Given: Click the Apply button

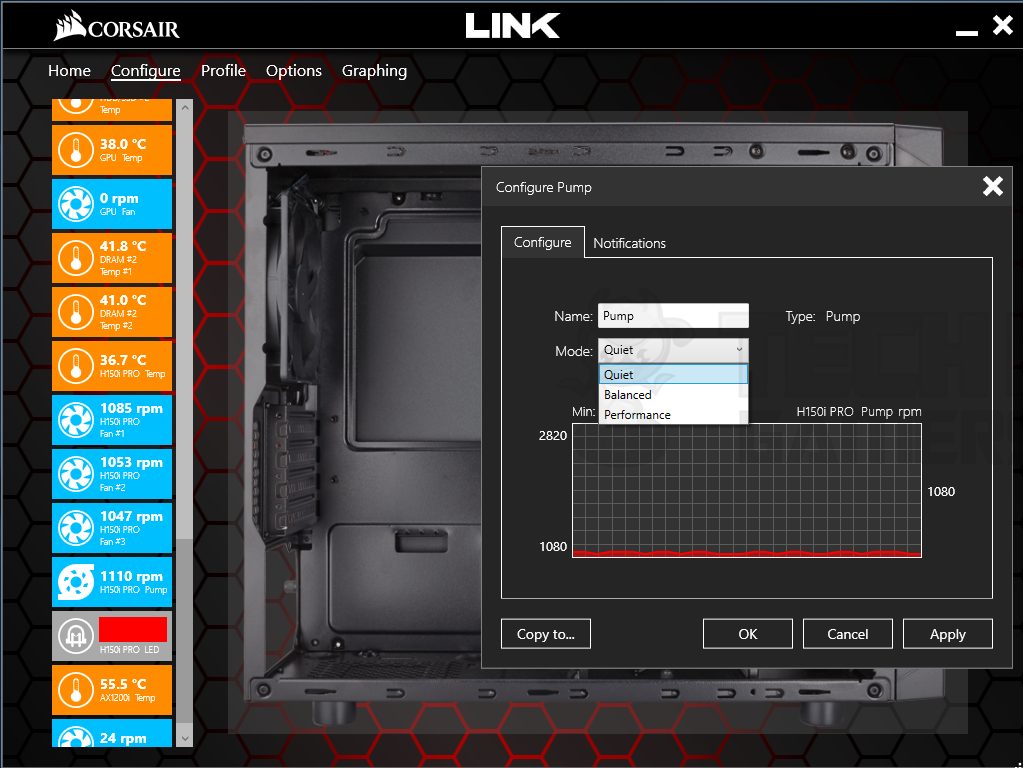Looking at the screenshot, I should (947, 634).
